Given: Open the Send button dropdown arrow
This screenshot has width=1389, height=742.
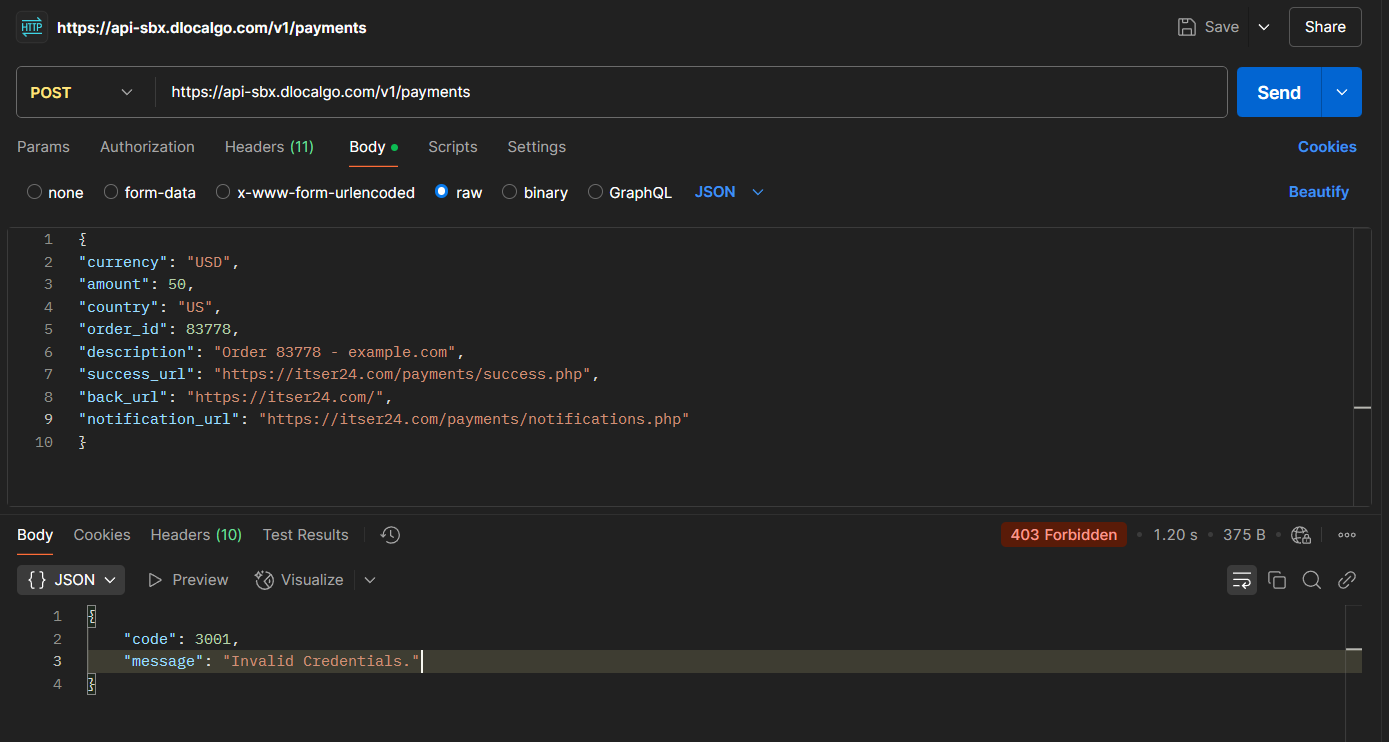Looking at the screenshot, I should 1342,92.
